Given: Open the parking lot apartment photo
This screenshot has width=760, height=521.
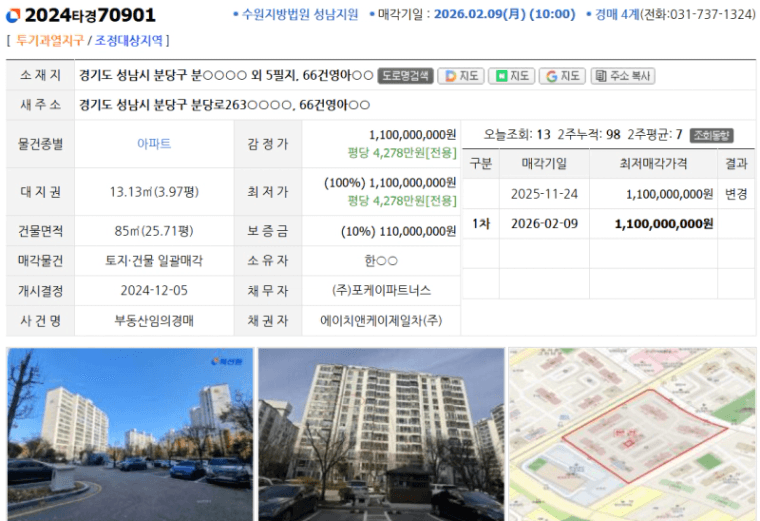Looking at the screenshot, I should pos(130,434).
